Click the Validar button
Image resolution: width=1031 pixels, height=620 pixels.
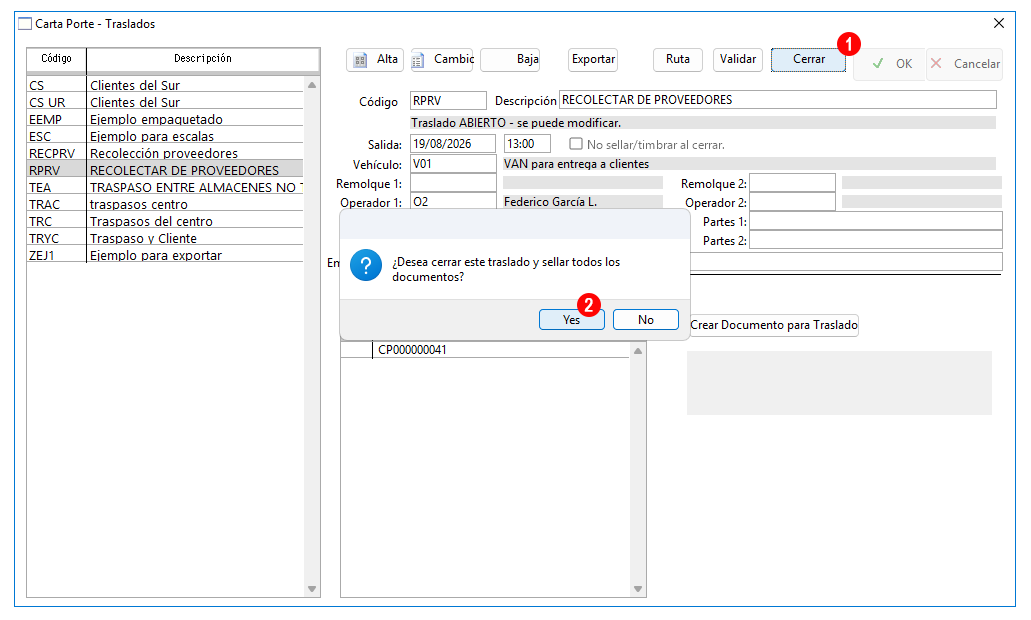(738, 60)
